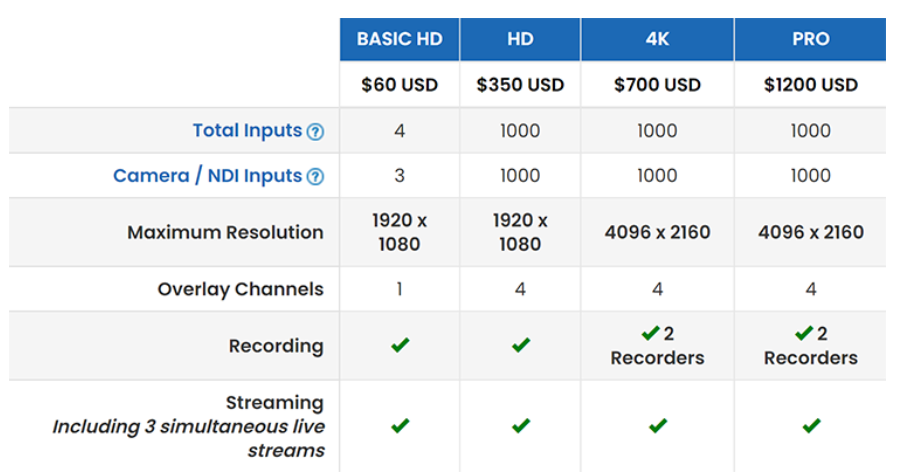Open the Total Inputs link
915x476 pixels.
coord(247,131)
